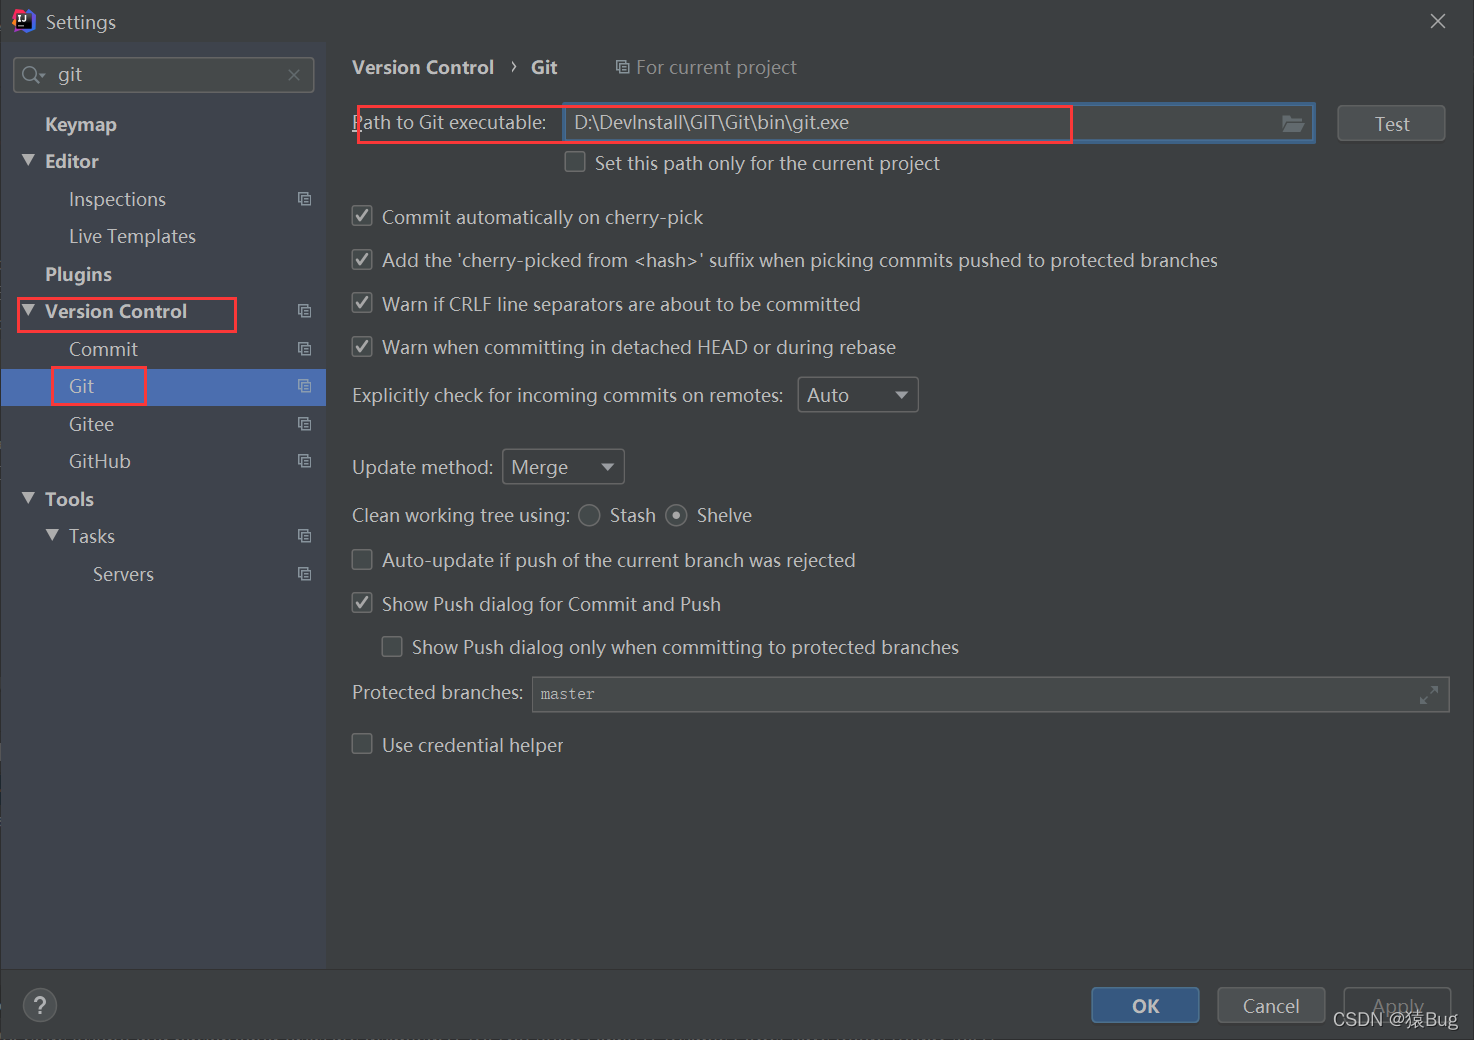The width and height of the screenshot is (1474, 1040).
Task: Enable Push dialog only for protected branches
Action: [392, 647]
